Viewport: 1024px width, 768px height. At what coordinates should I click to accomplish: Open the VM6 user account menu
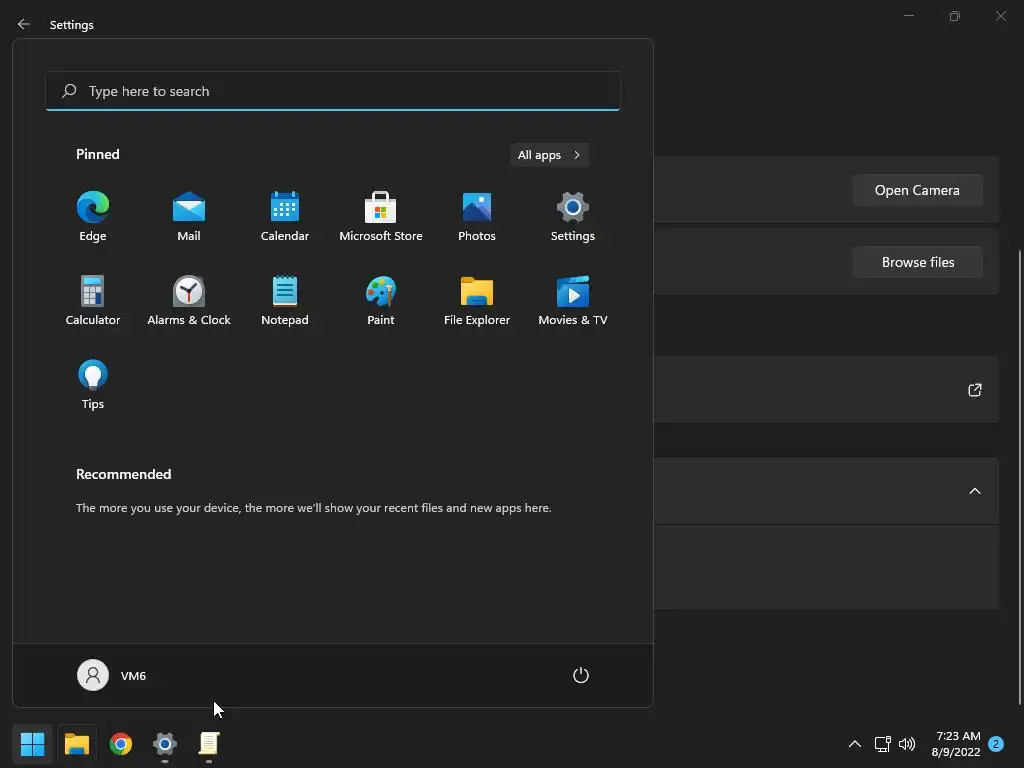pyautogui.click(x=112, y=675)
